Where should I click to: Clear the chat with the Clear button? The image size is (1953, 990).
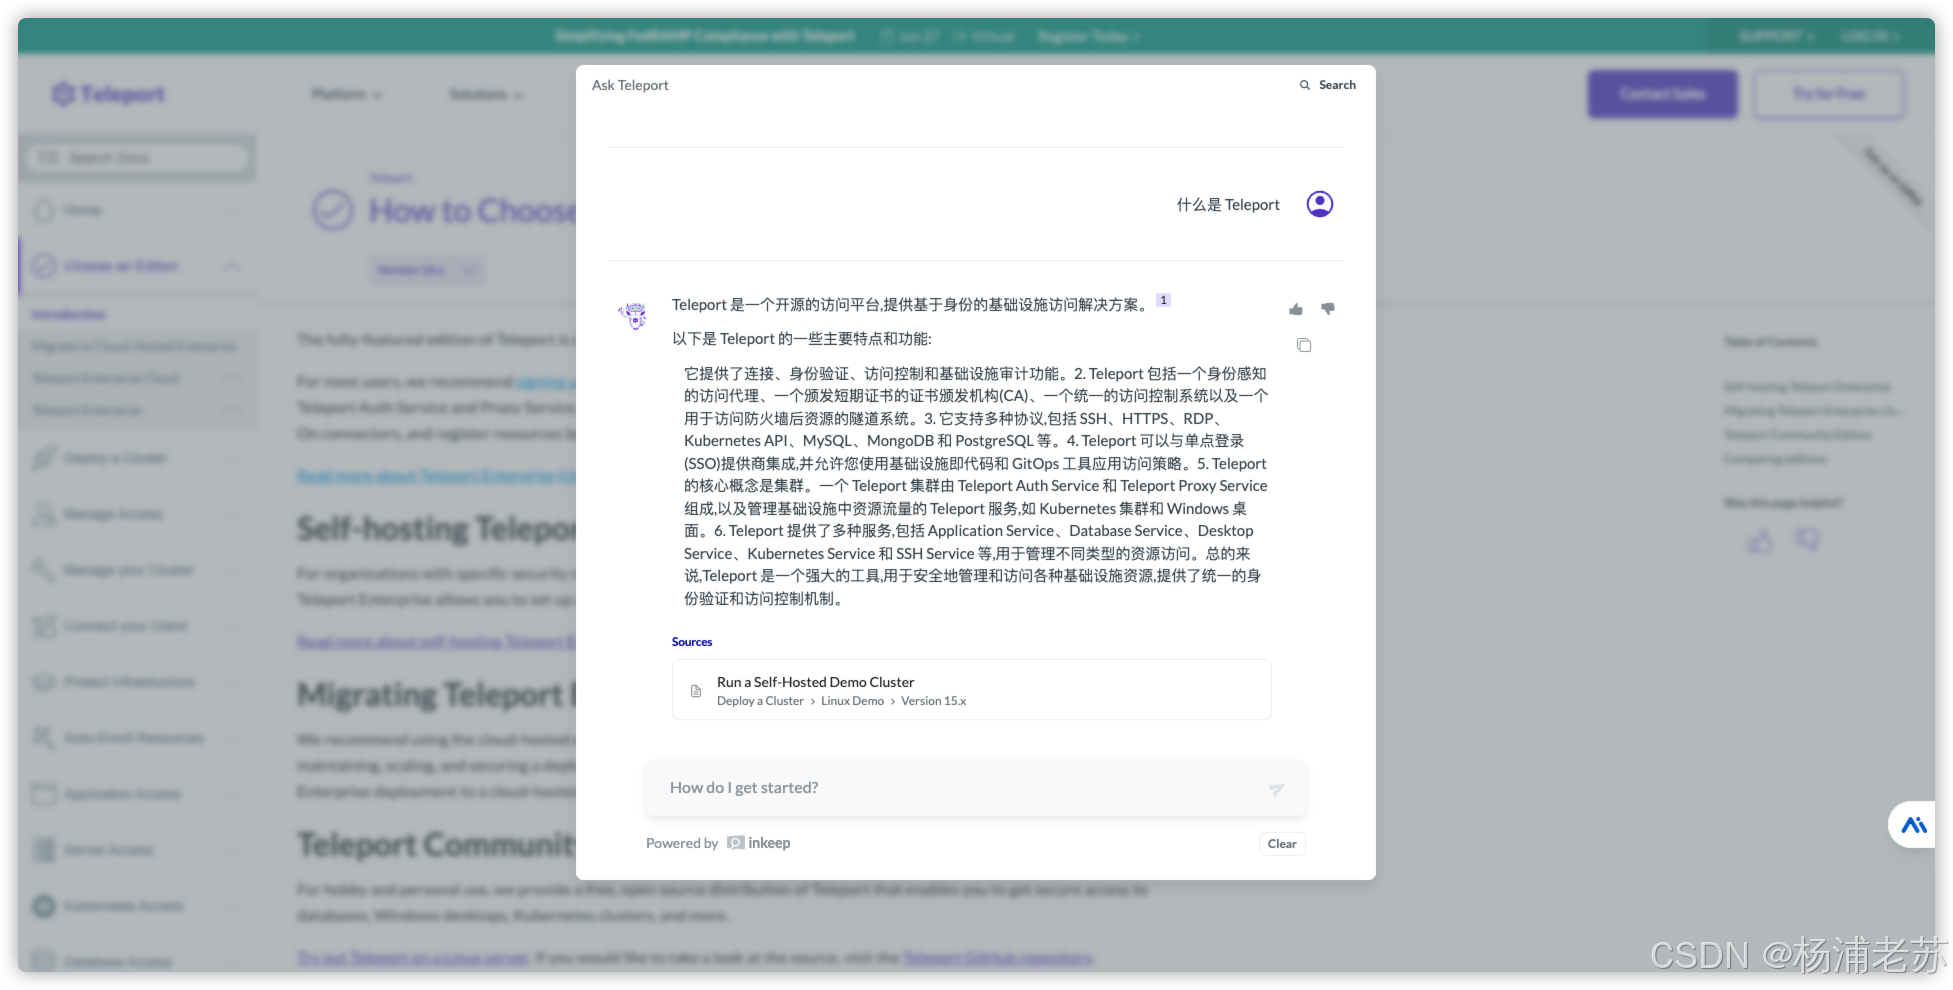[1282, 844]
